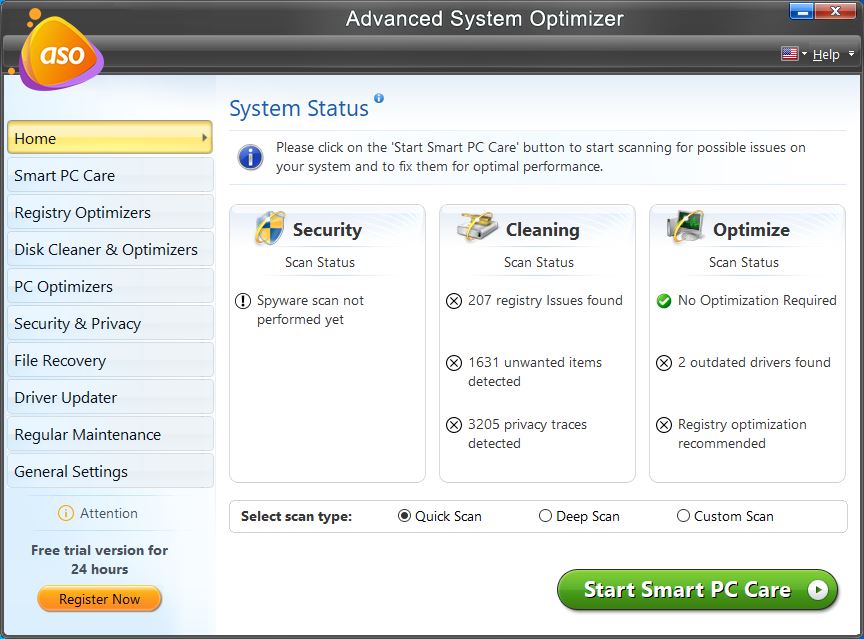Click the Security panel heading
Screen dimensions: 864x639
[x=327, y=230]
